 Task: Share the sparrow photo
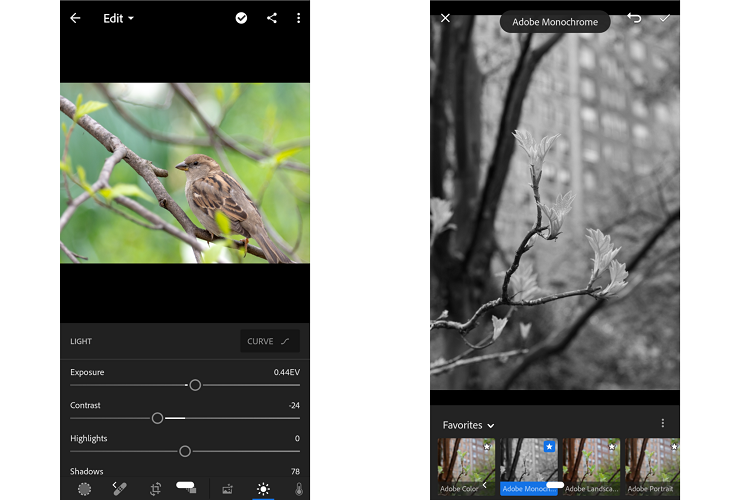click(x=271, y=18)
